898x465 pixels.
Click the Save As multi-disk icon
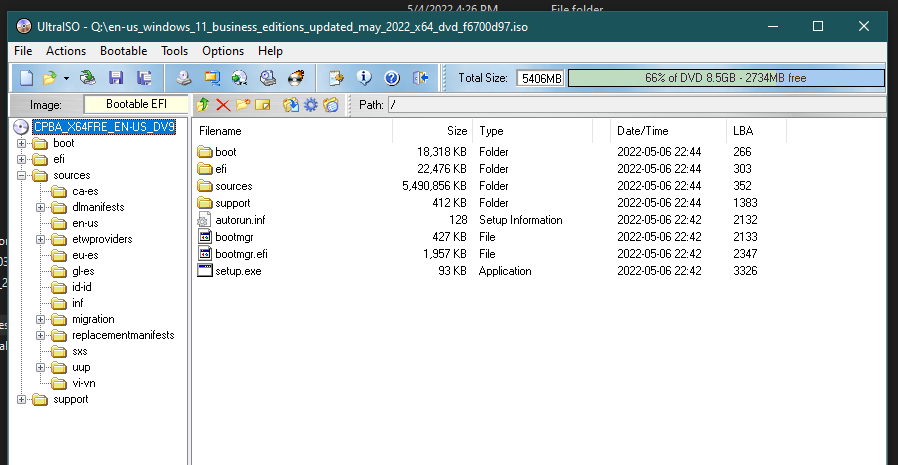tap(144, 78)
